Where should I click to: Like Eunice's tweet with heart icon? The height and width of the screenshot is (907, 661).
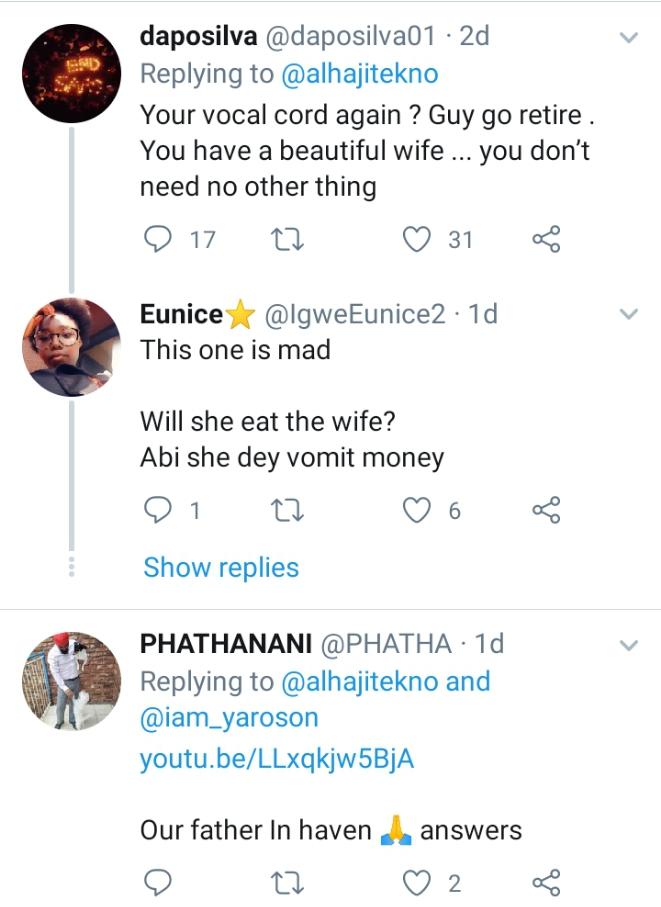point(416,511)
